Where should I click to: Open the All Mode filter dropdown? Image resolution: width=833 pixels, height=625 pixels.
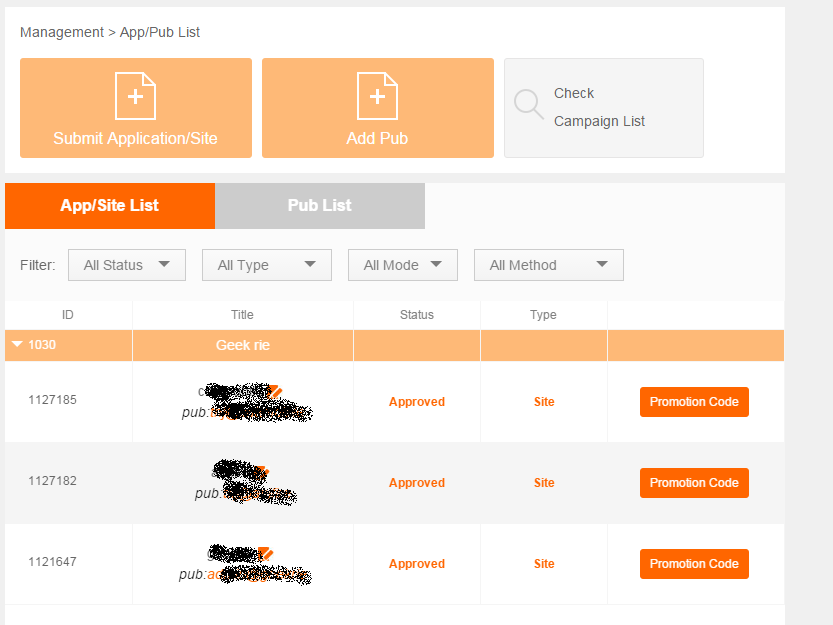tap(402, 265)
